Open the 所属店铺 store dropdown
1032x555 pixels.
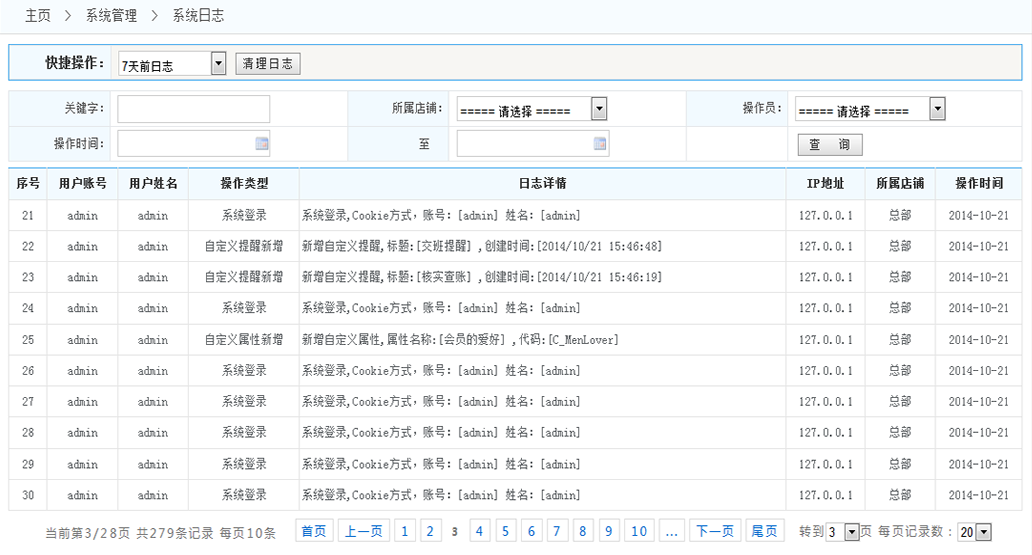point(599,109)
